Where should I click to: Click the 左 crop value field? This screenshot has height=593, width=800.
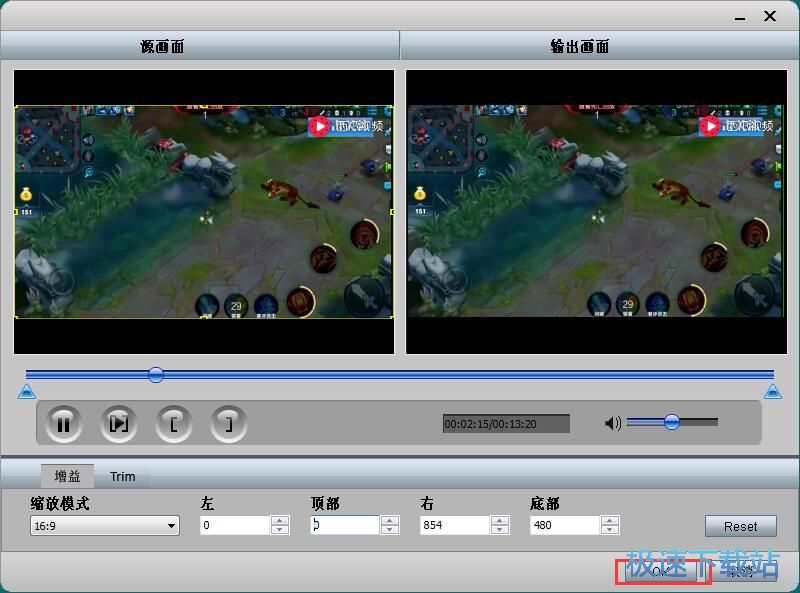pos(235,525)
